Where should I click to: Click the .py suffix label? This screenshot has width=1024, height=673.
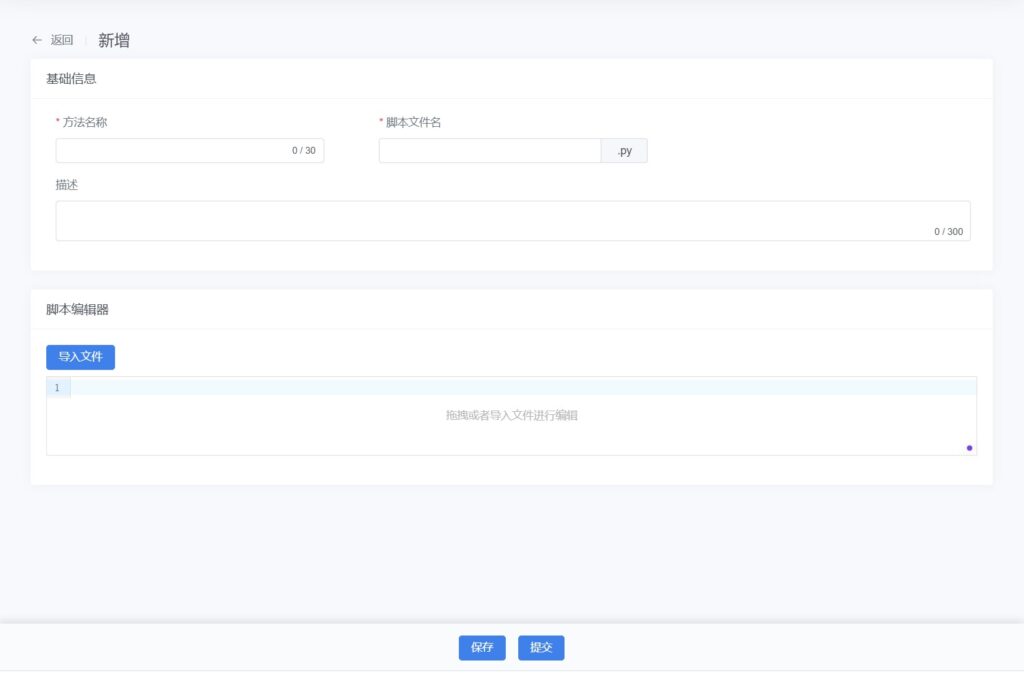click(x=624, y=151)
